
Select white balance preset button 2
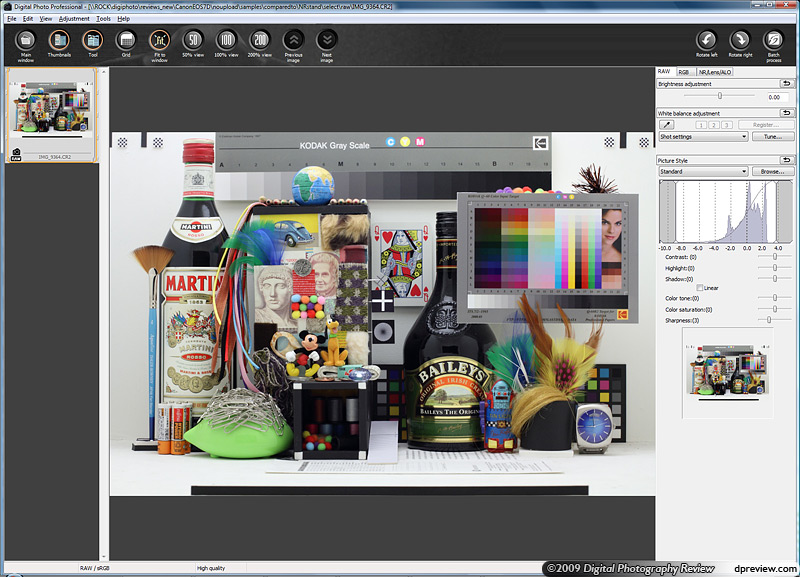coord(714,125)
